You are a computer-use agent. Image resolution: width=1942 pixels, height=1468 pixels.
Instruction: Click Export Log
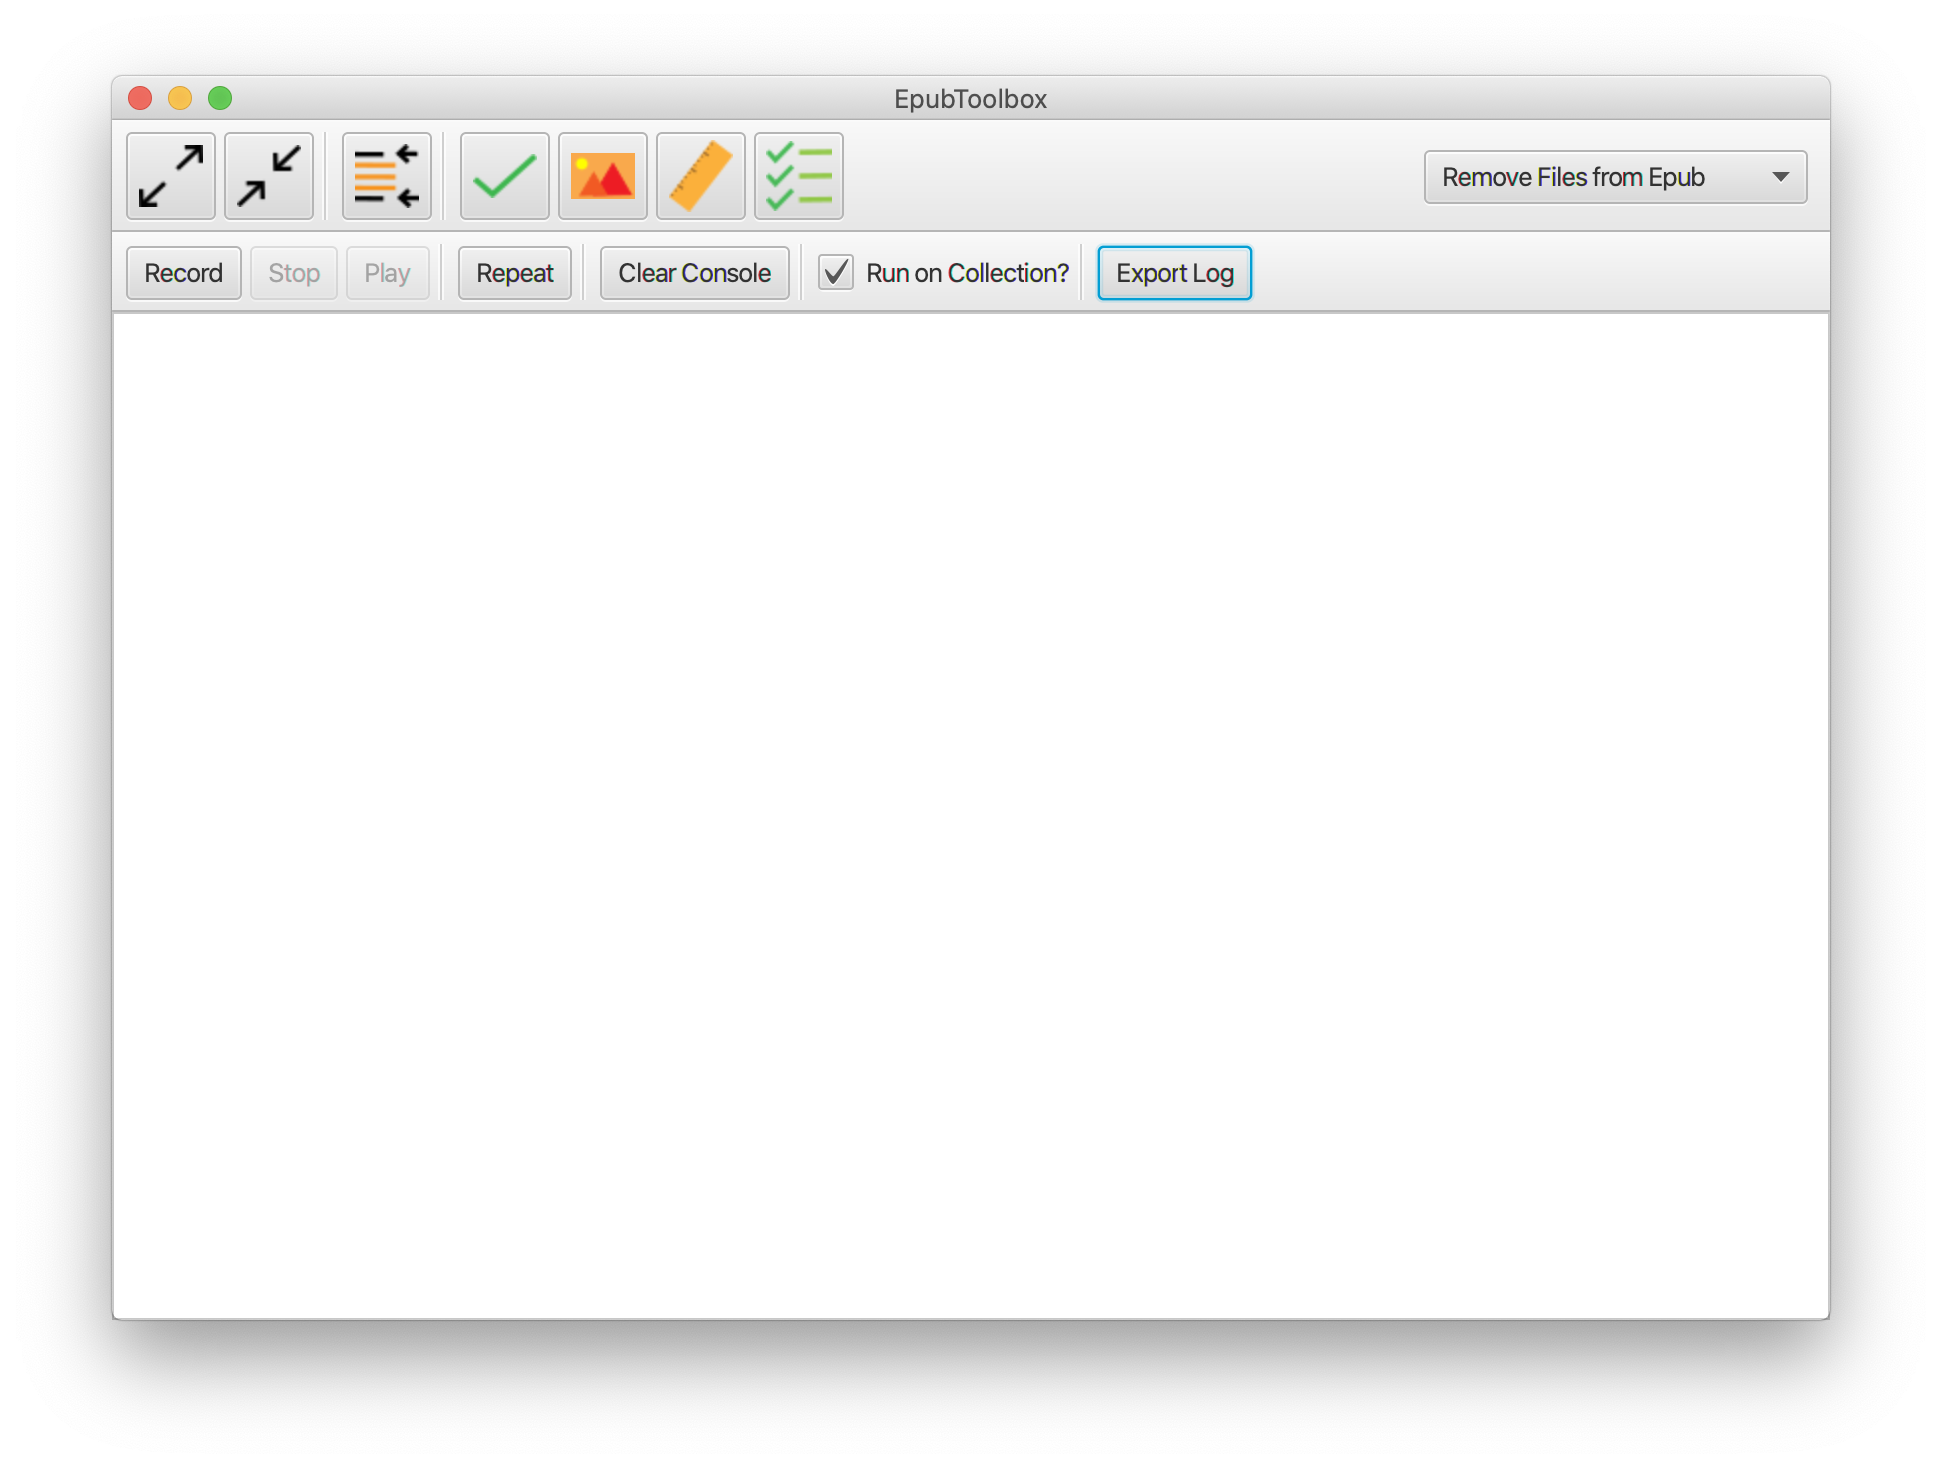[x=1174, y=272]
